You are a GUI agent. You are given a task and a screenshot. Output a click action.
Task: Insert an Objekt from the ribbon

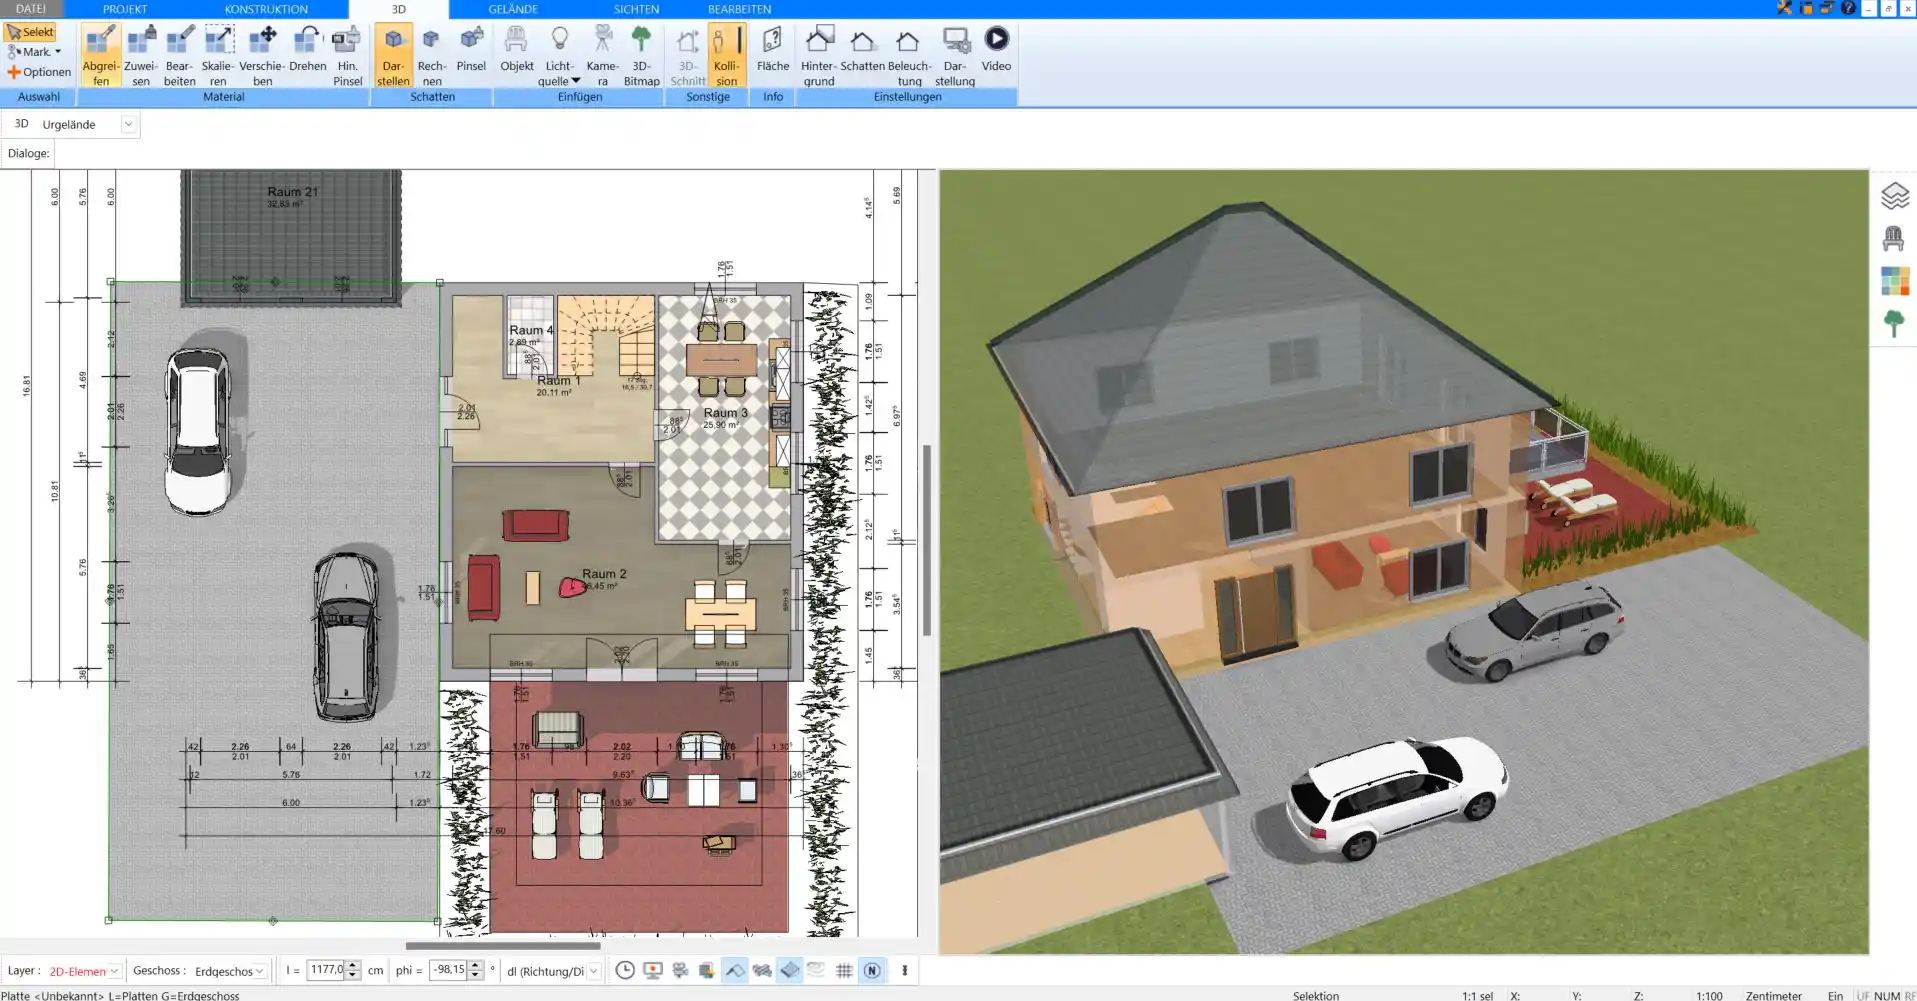517,48
